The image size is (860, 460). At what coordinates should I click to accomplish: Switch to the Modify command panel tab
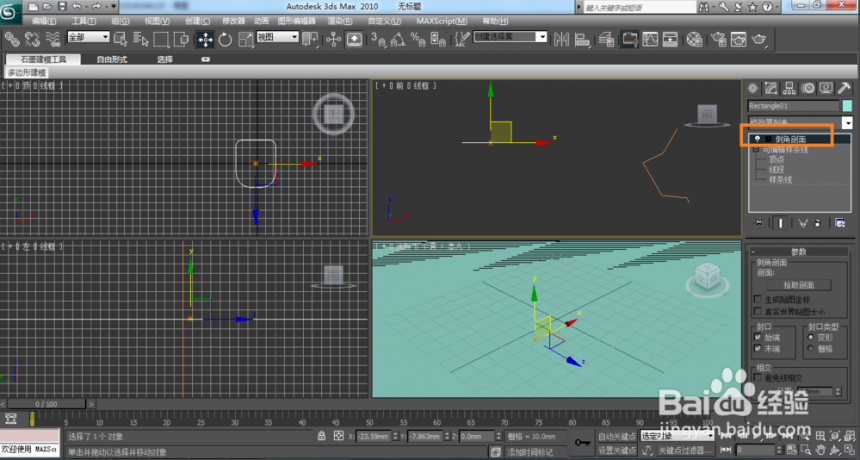771,88
